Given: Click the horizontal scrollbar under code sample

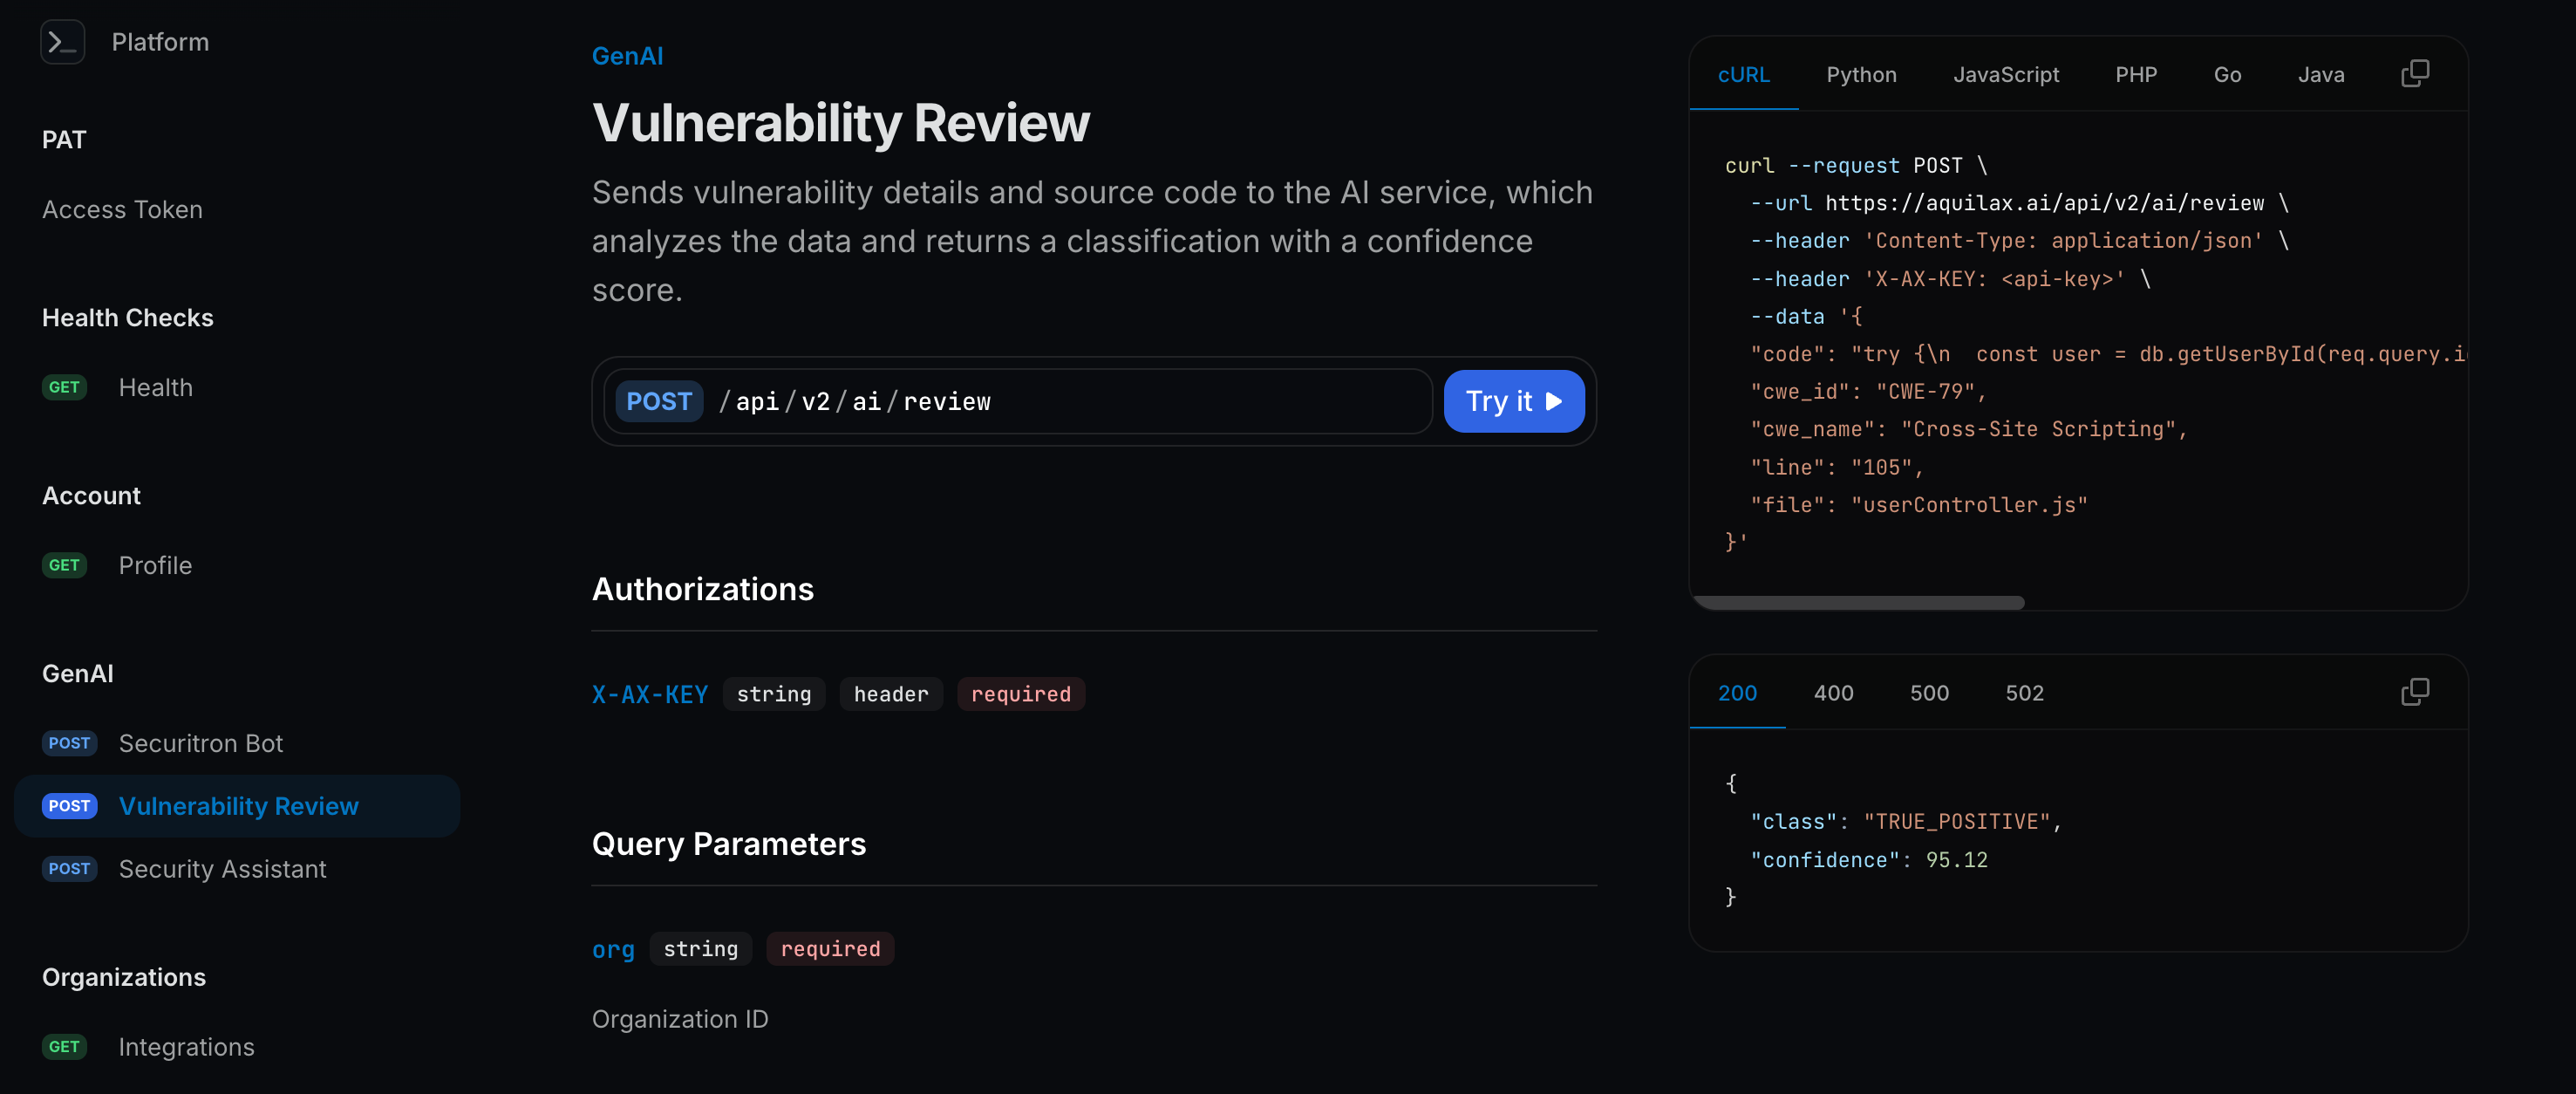Looking at the screenshot, I should click(x=1858, y=602).
